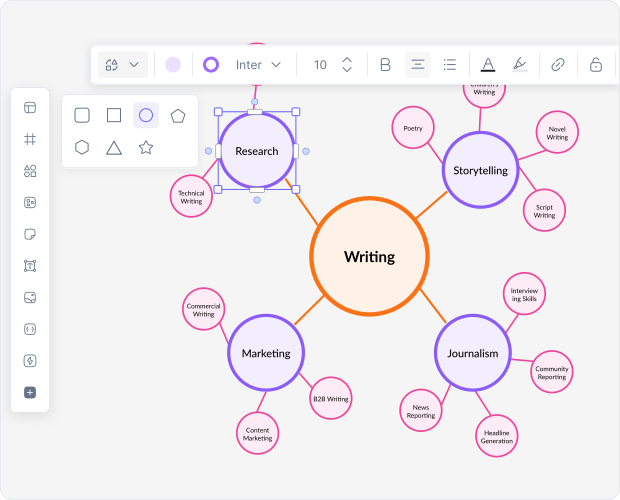Open the shape switcher icon in toolbar
This screenshot has width=620, height=500.
tap(112, 64)
